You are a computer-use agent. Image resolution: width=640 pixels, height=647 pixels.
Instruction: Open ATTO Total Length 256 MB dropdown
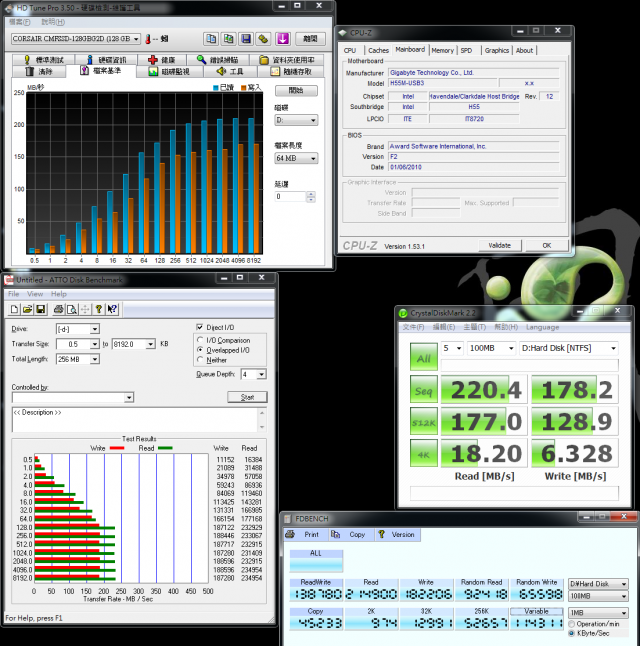[x=78, y=359]
